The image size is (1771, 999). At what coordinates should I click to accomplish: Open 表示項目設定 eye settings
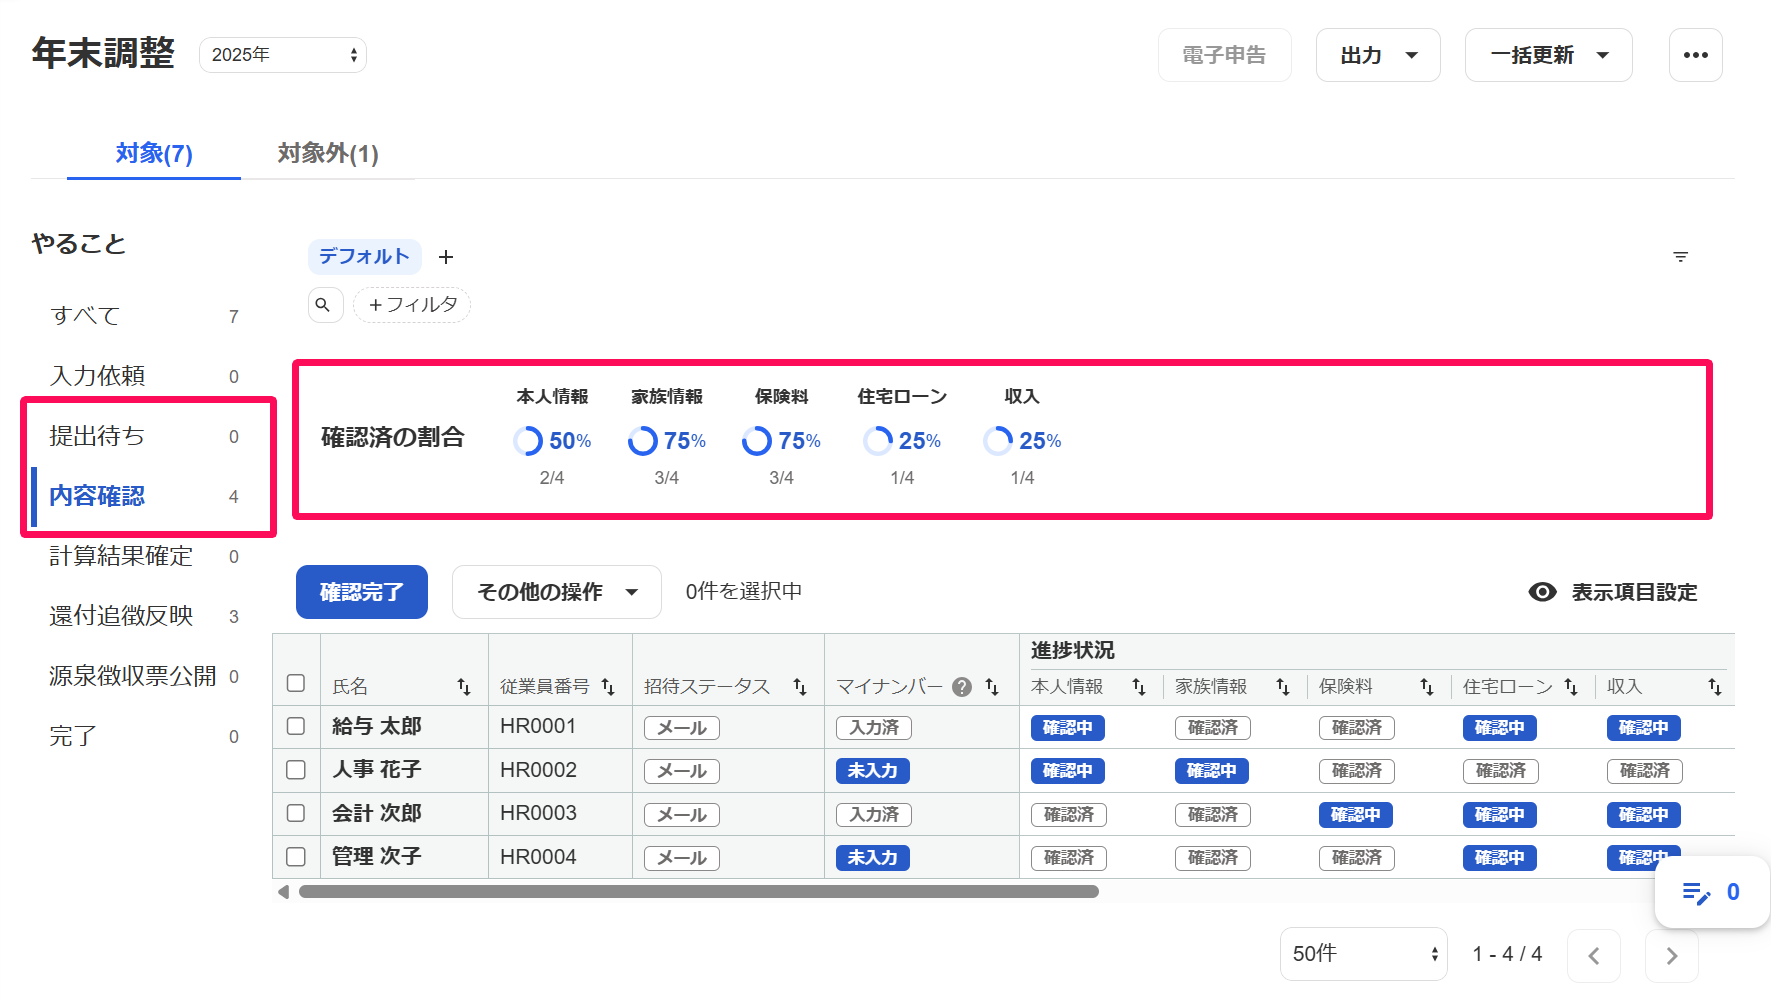pyautogui.click(x=1613, y=592)
